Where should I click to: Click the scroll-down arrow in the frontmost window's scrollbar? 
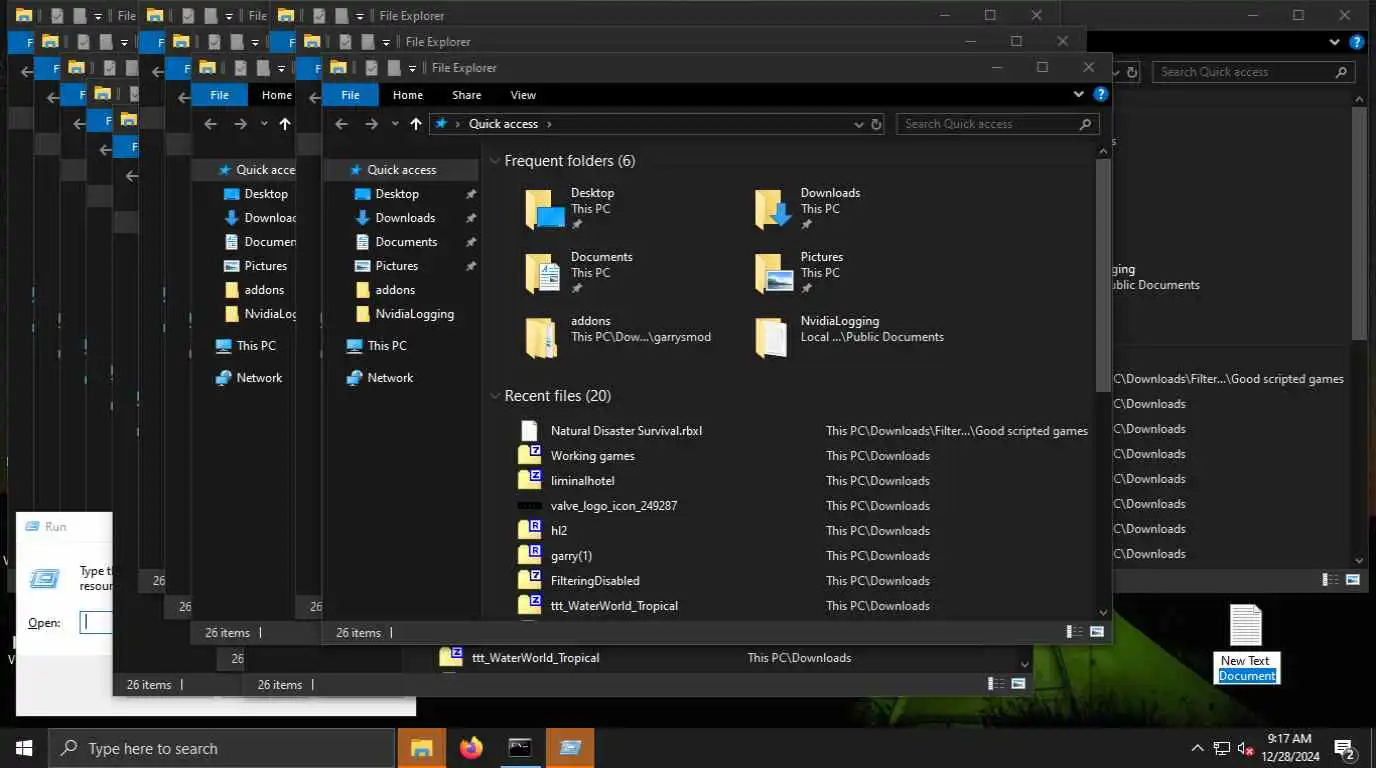pos(1103,612)
